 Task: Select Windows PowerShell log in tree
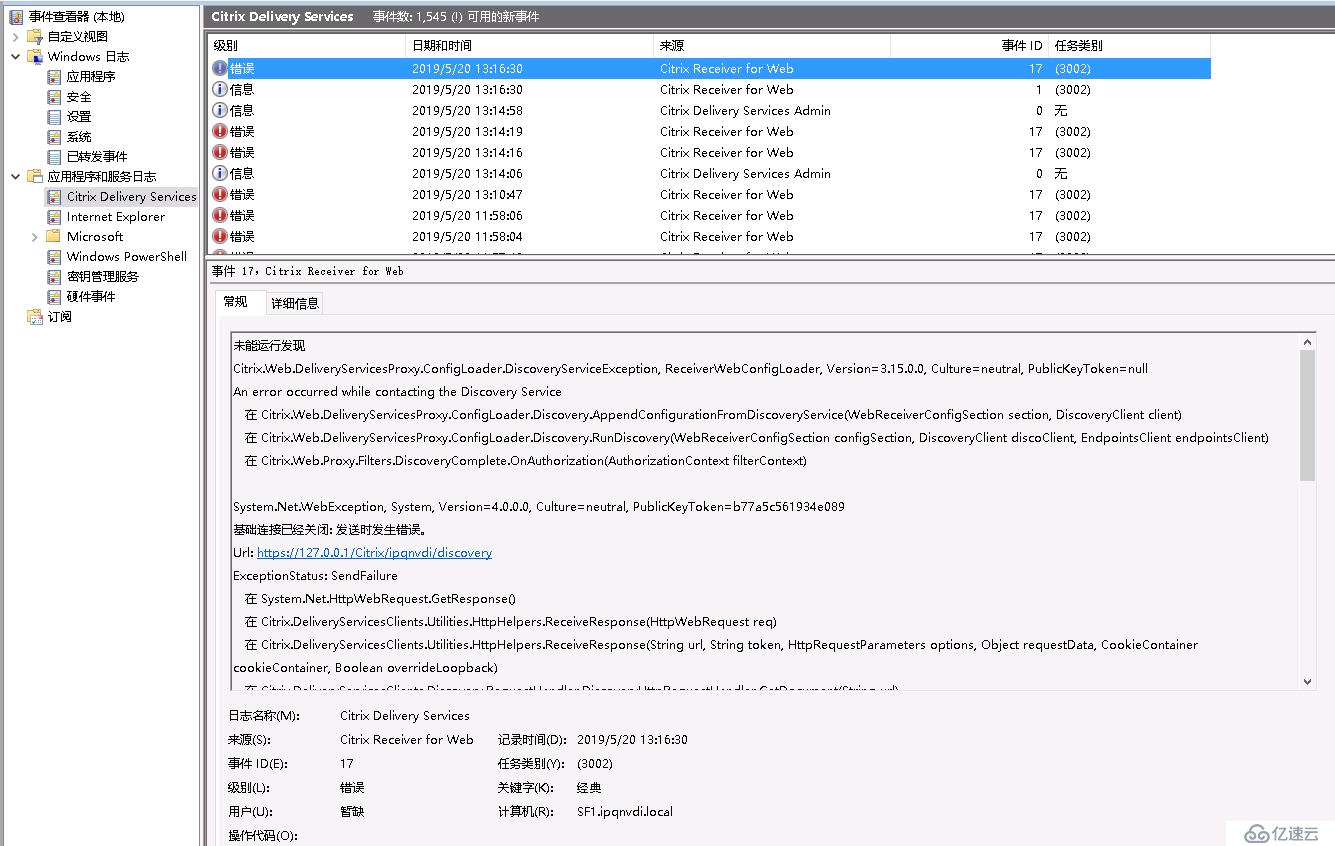tap(127, 257)
